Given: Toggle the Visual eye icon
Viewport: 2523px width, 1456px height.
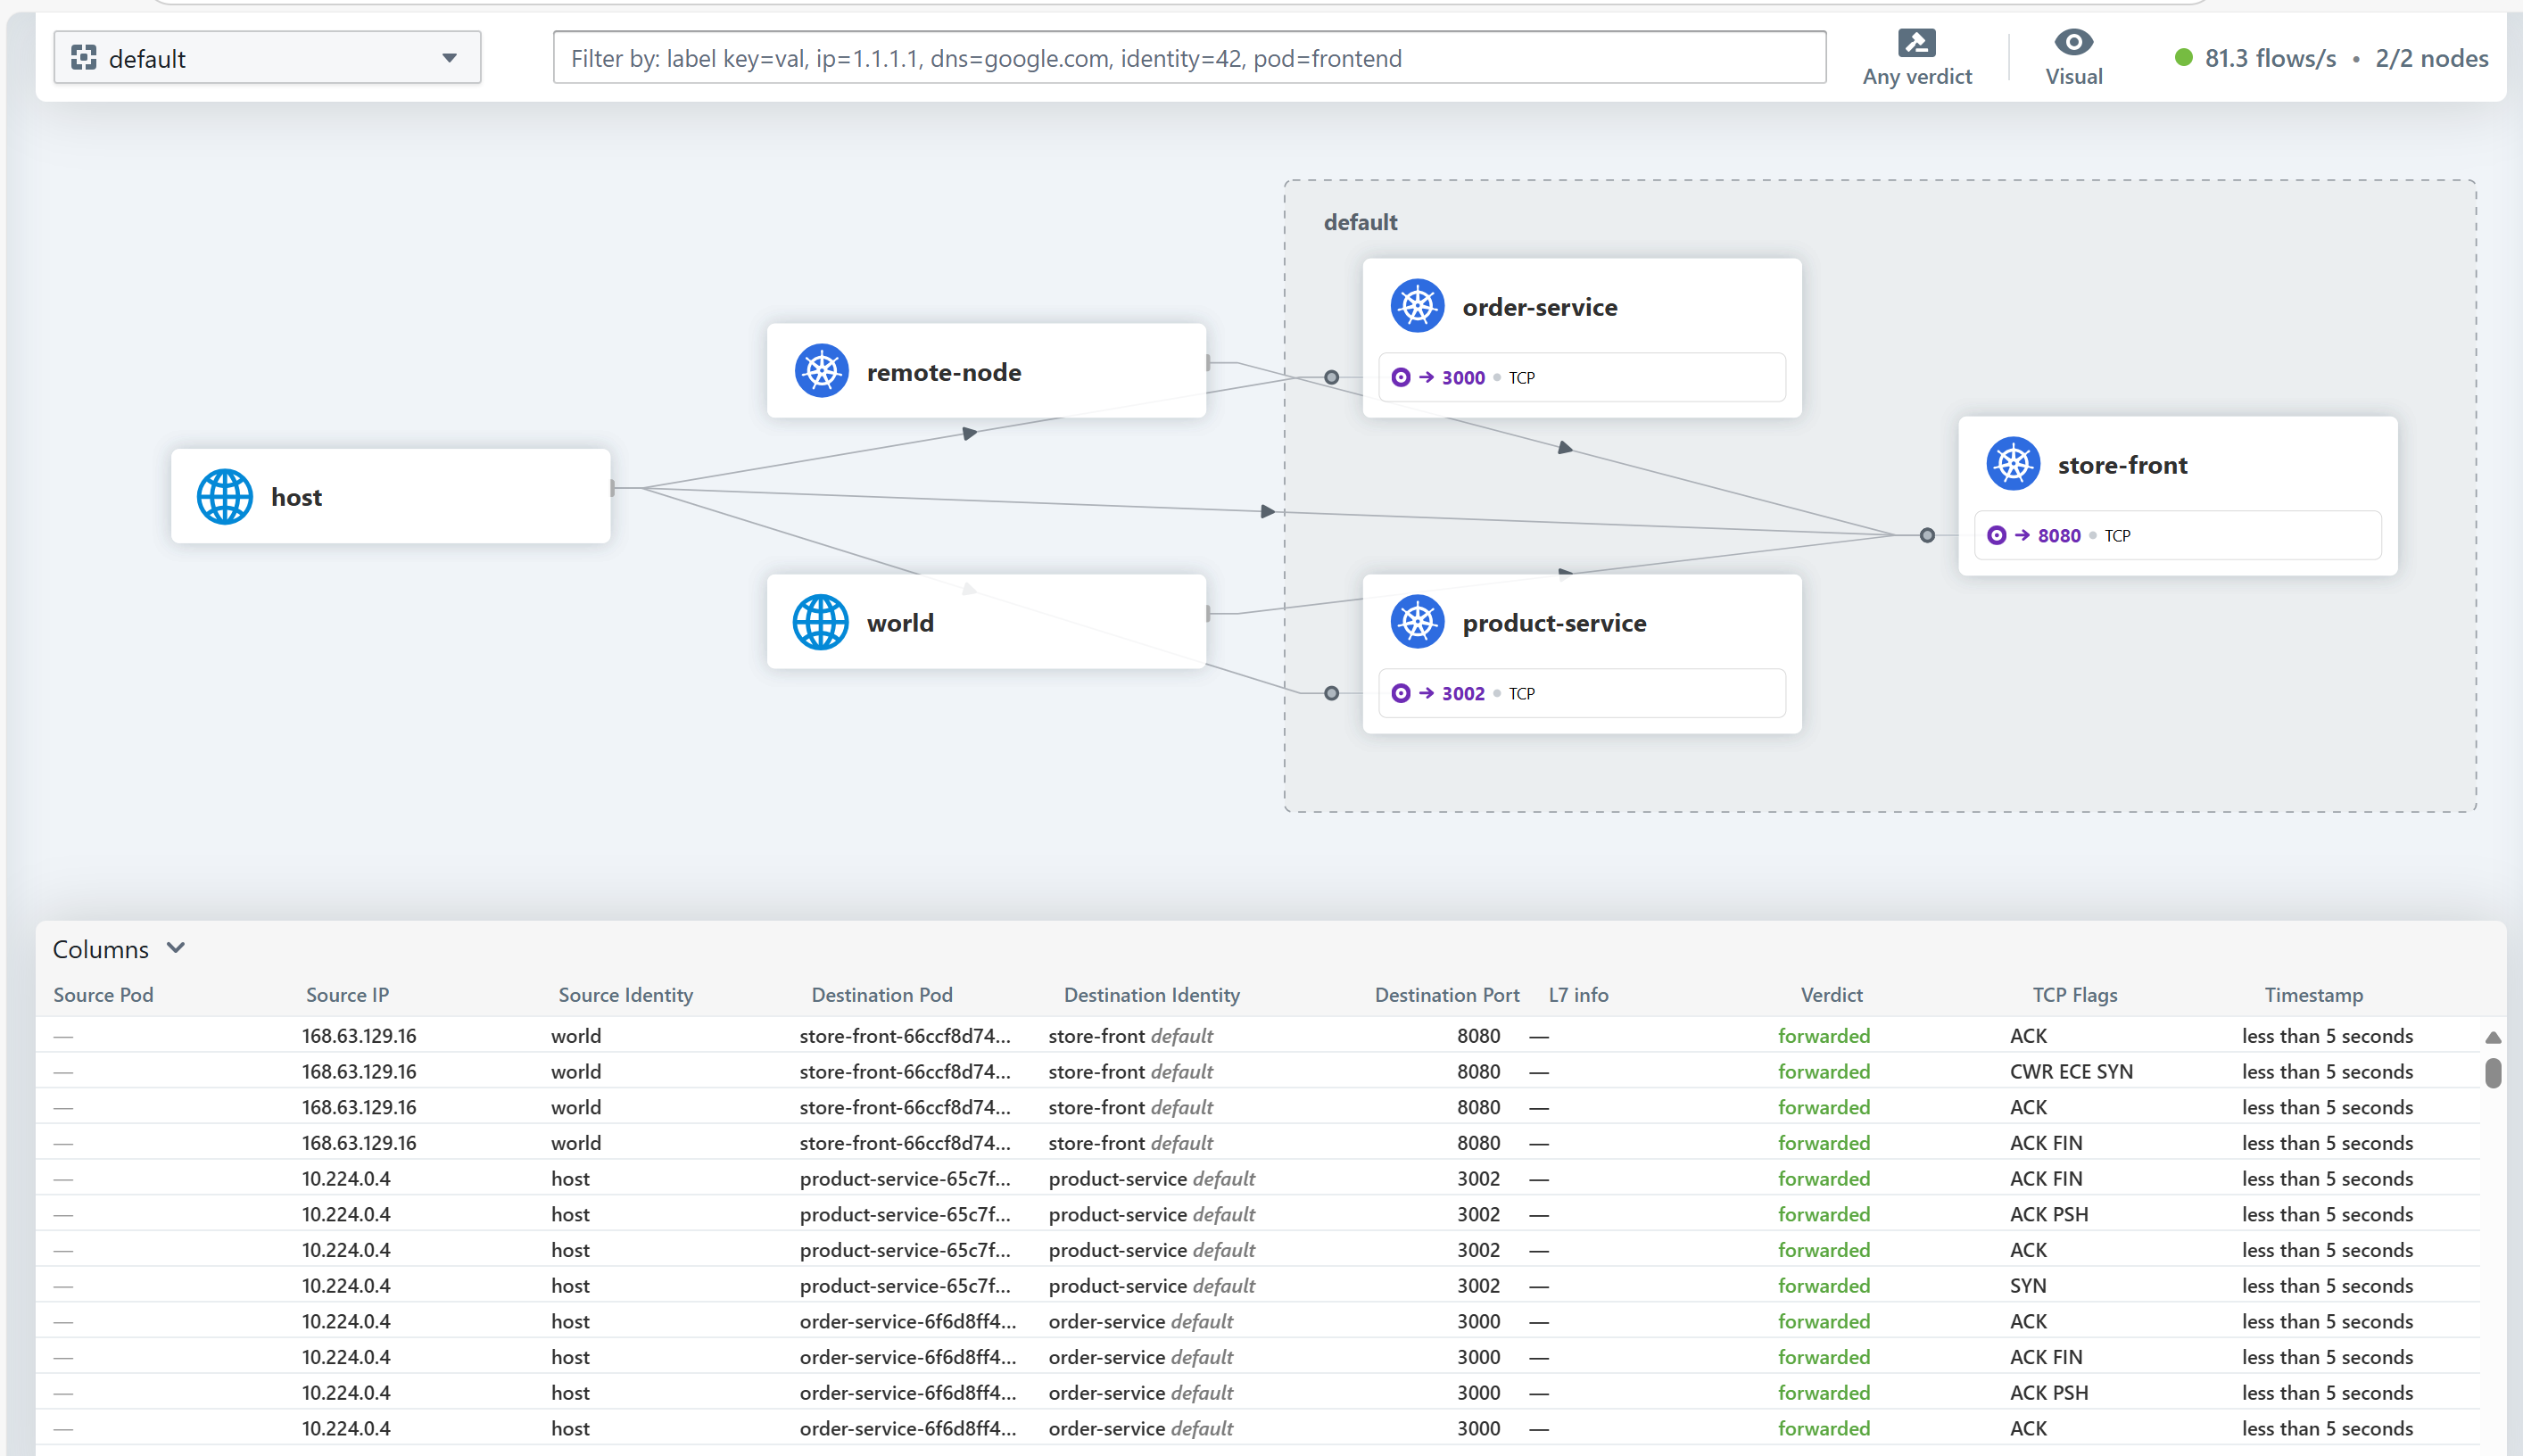Looking at the screenshot, I should pos(2073,42).
